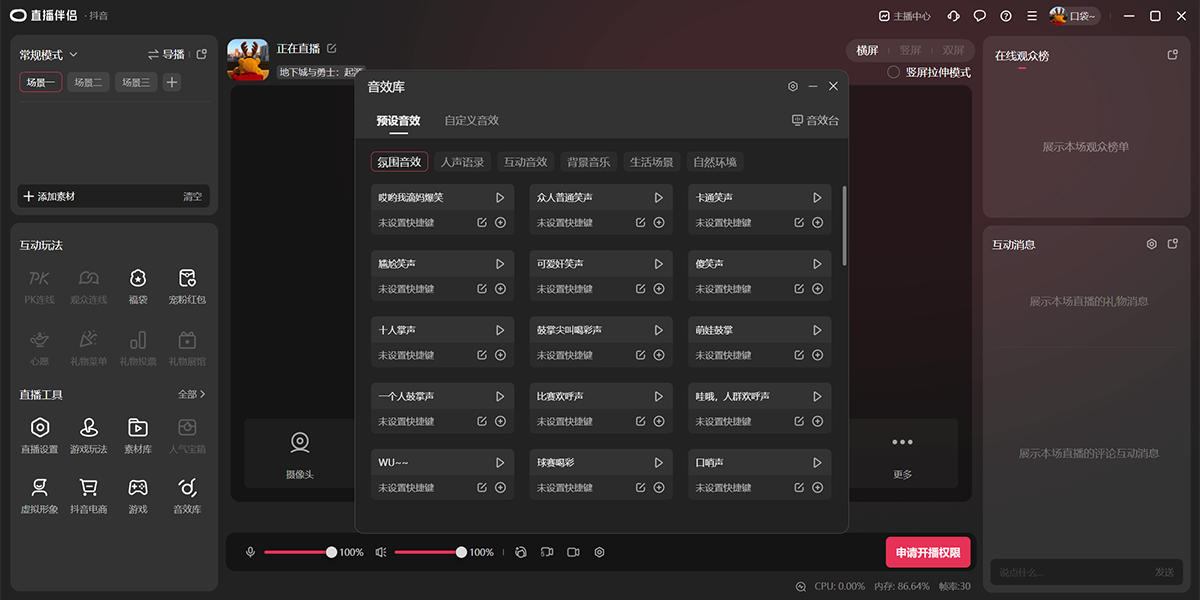Open the 音效台 sound effect deck
The width and height of the screenshot is (1200, 600).
pos(815,120)
